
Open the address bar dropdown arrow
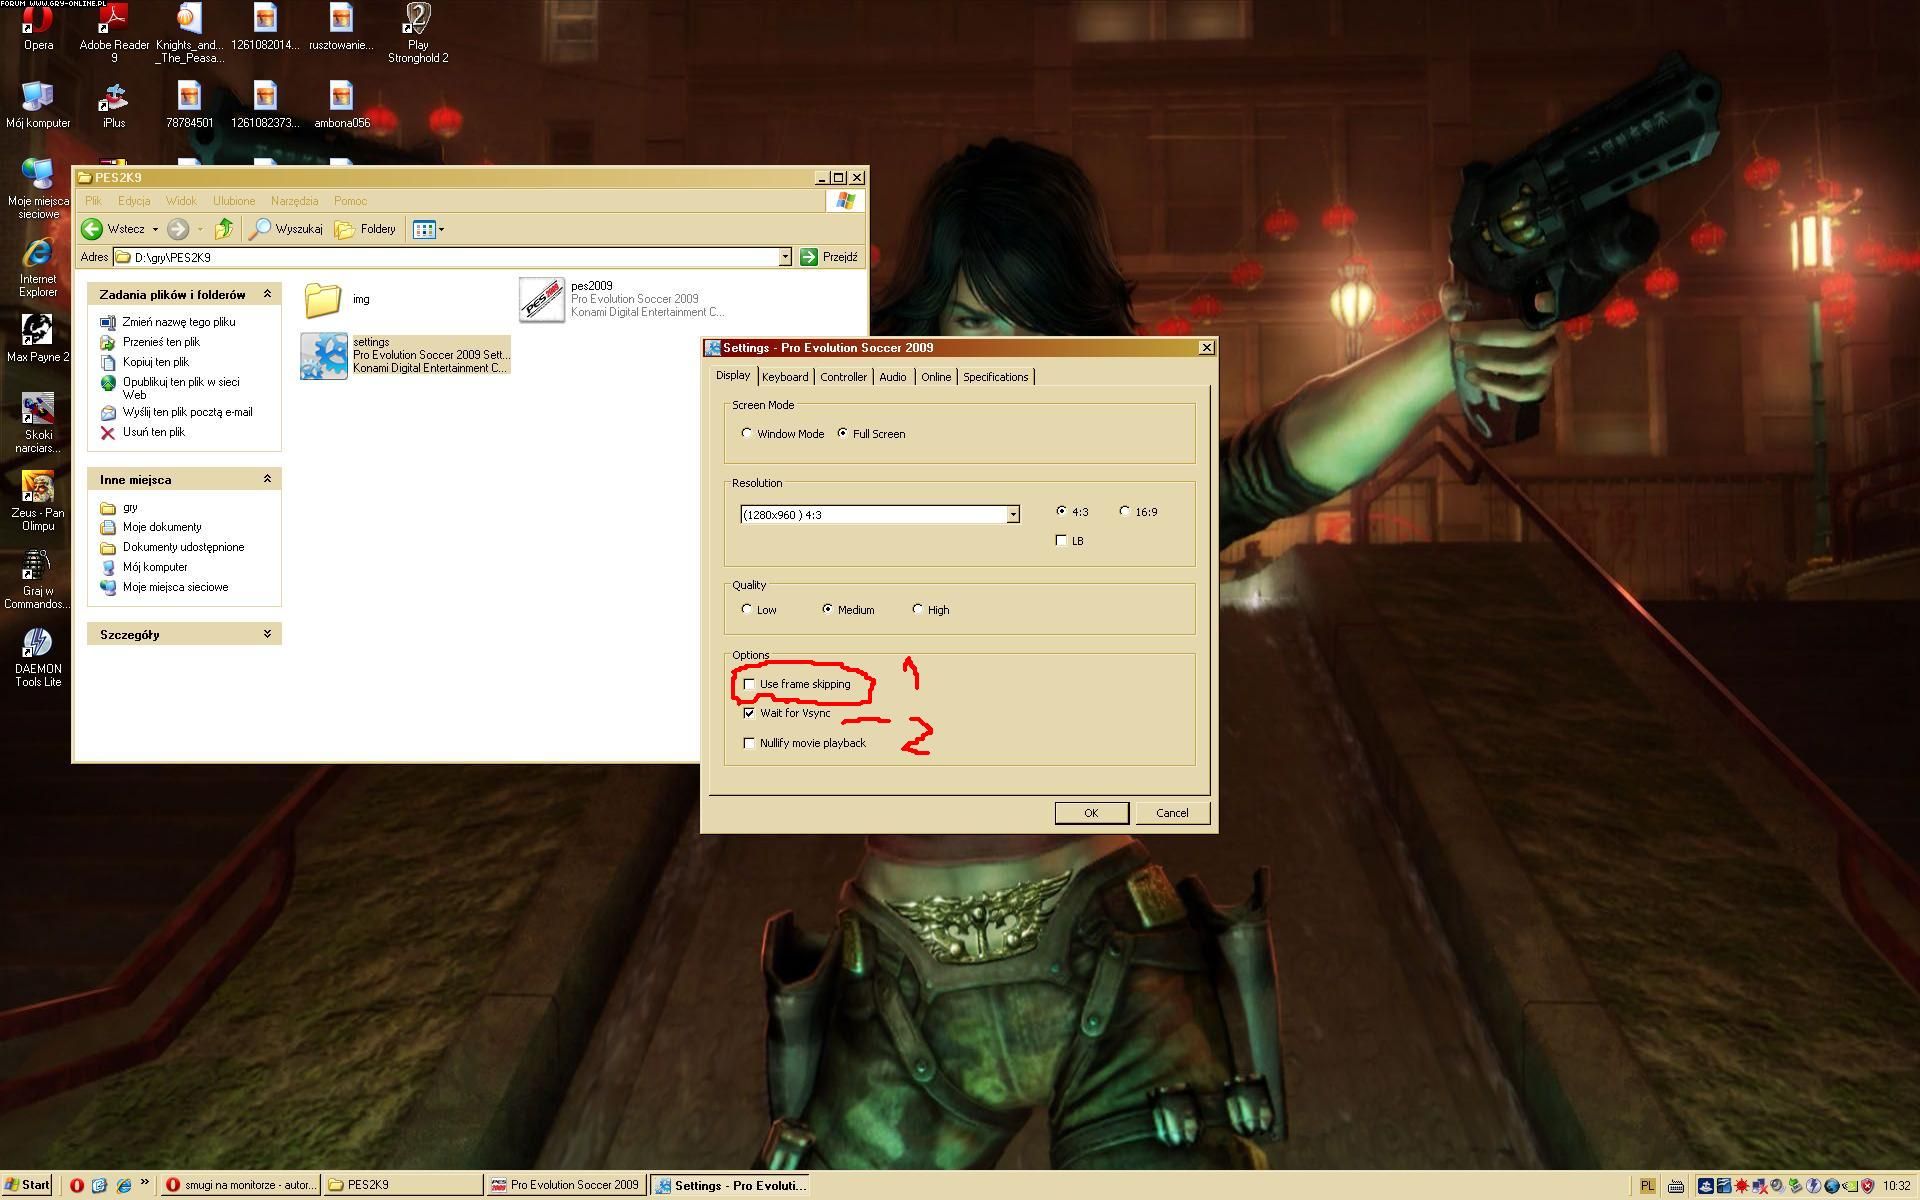pos(785,257)
